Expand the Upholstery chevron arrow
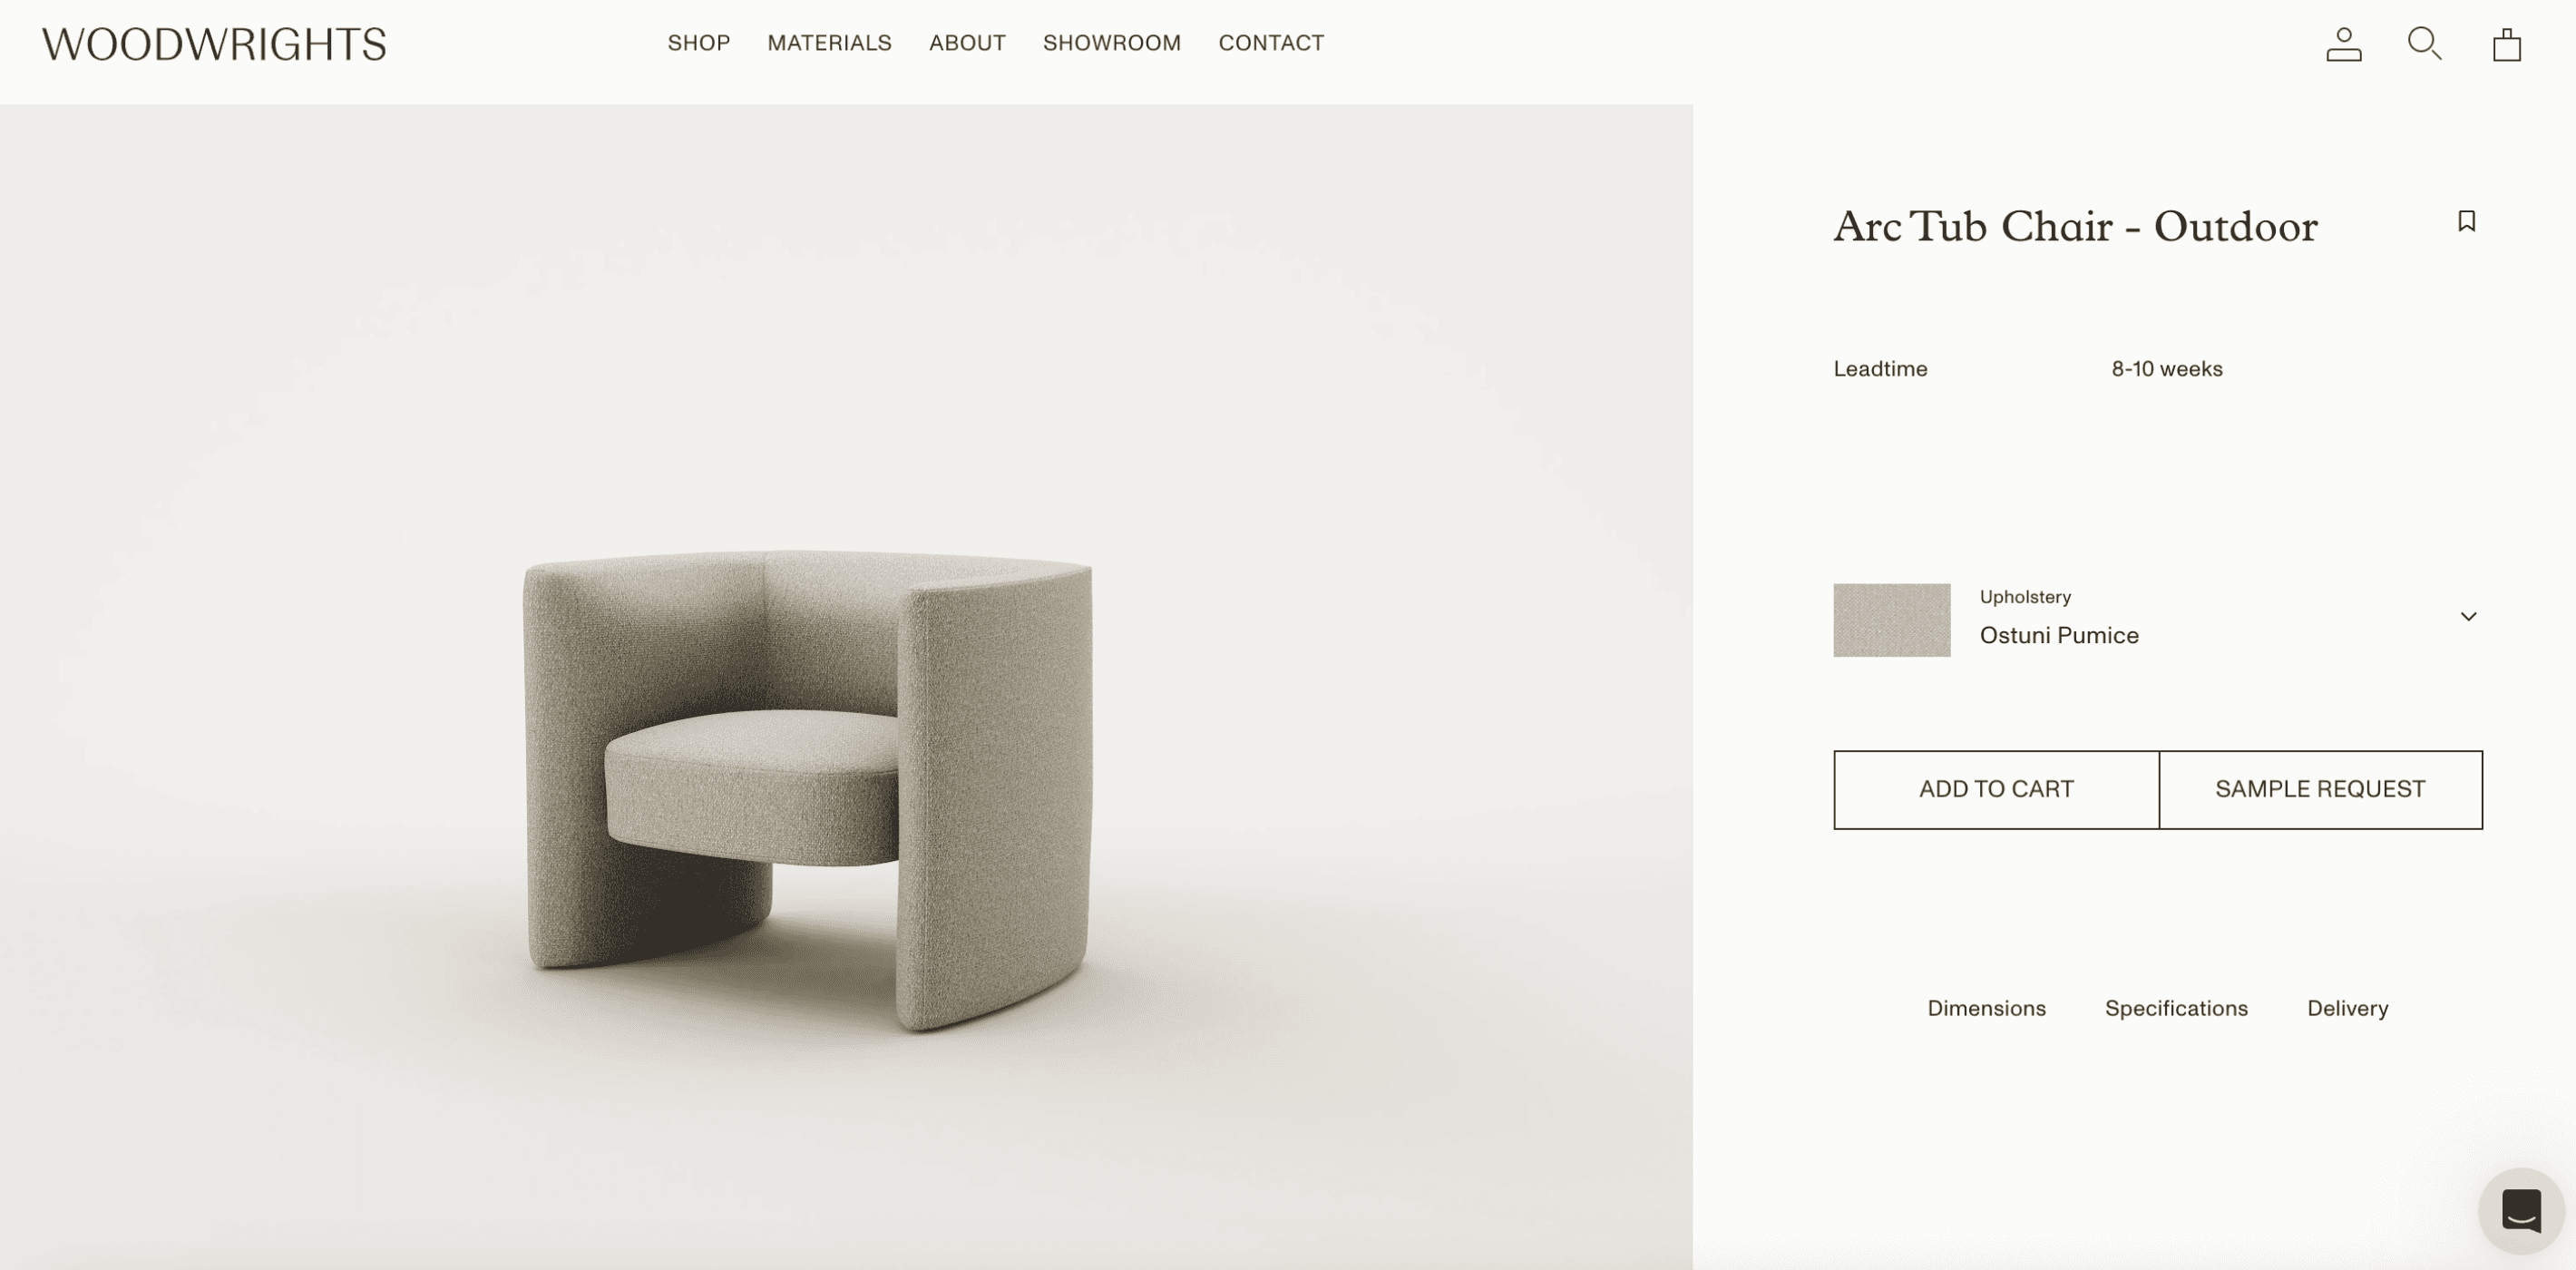 pyautogui.click(x=2468, y=617)
